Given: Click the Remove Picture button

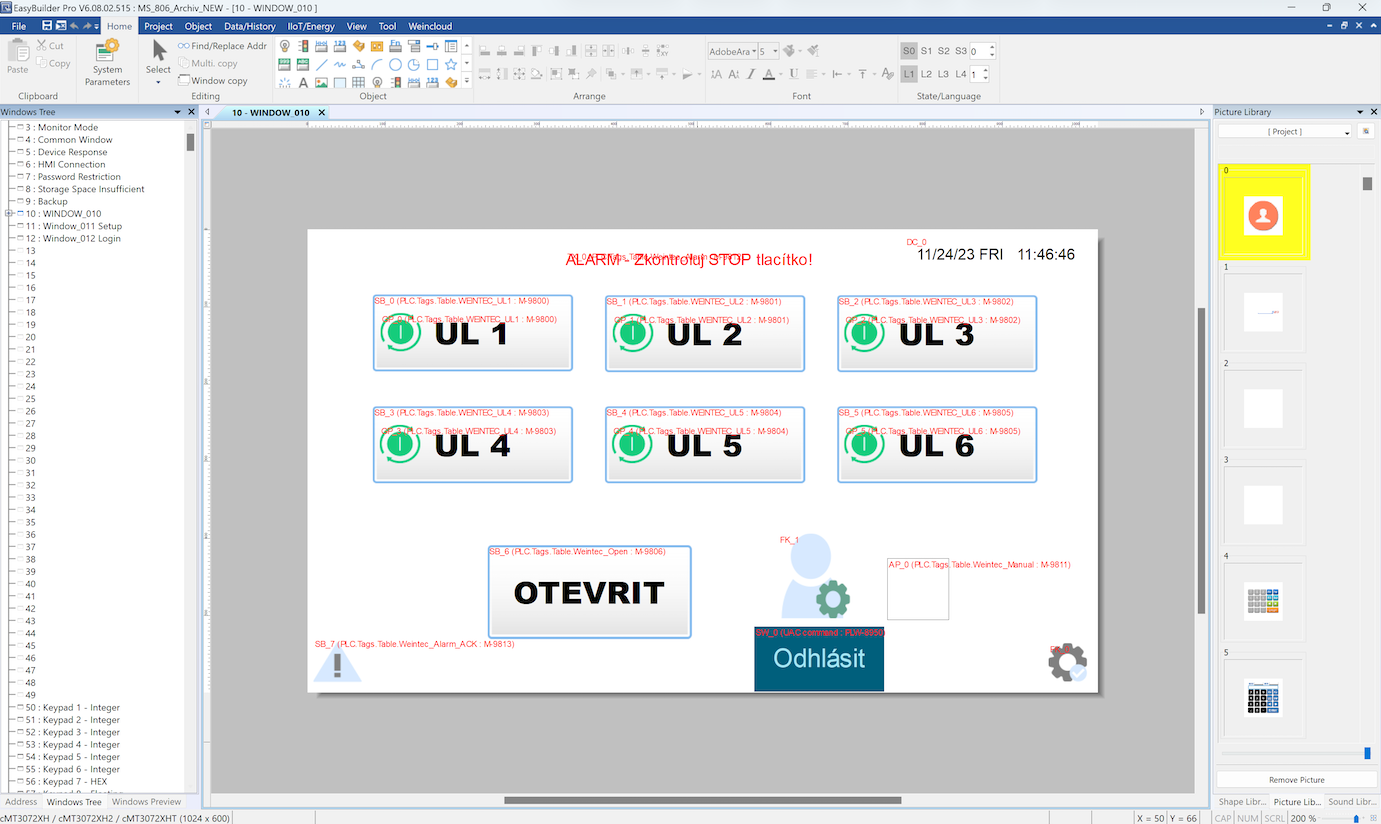Looking at the screenshot, I should 1297,780.
